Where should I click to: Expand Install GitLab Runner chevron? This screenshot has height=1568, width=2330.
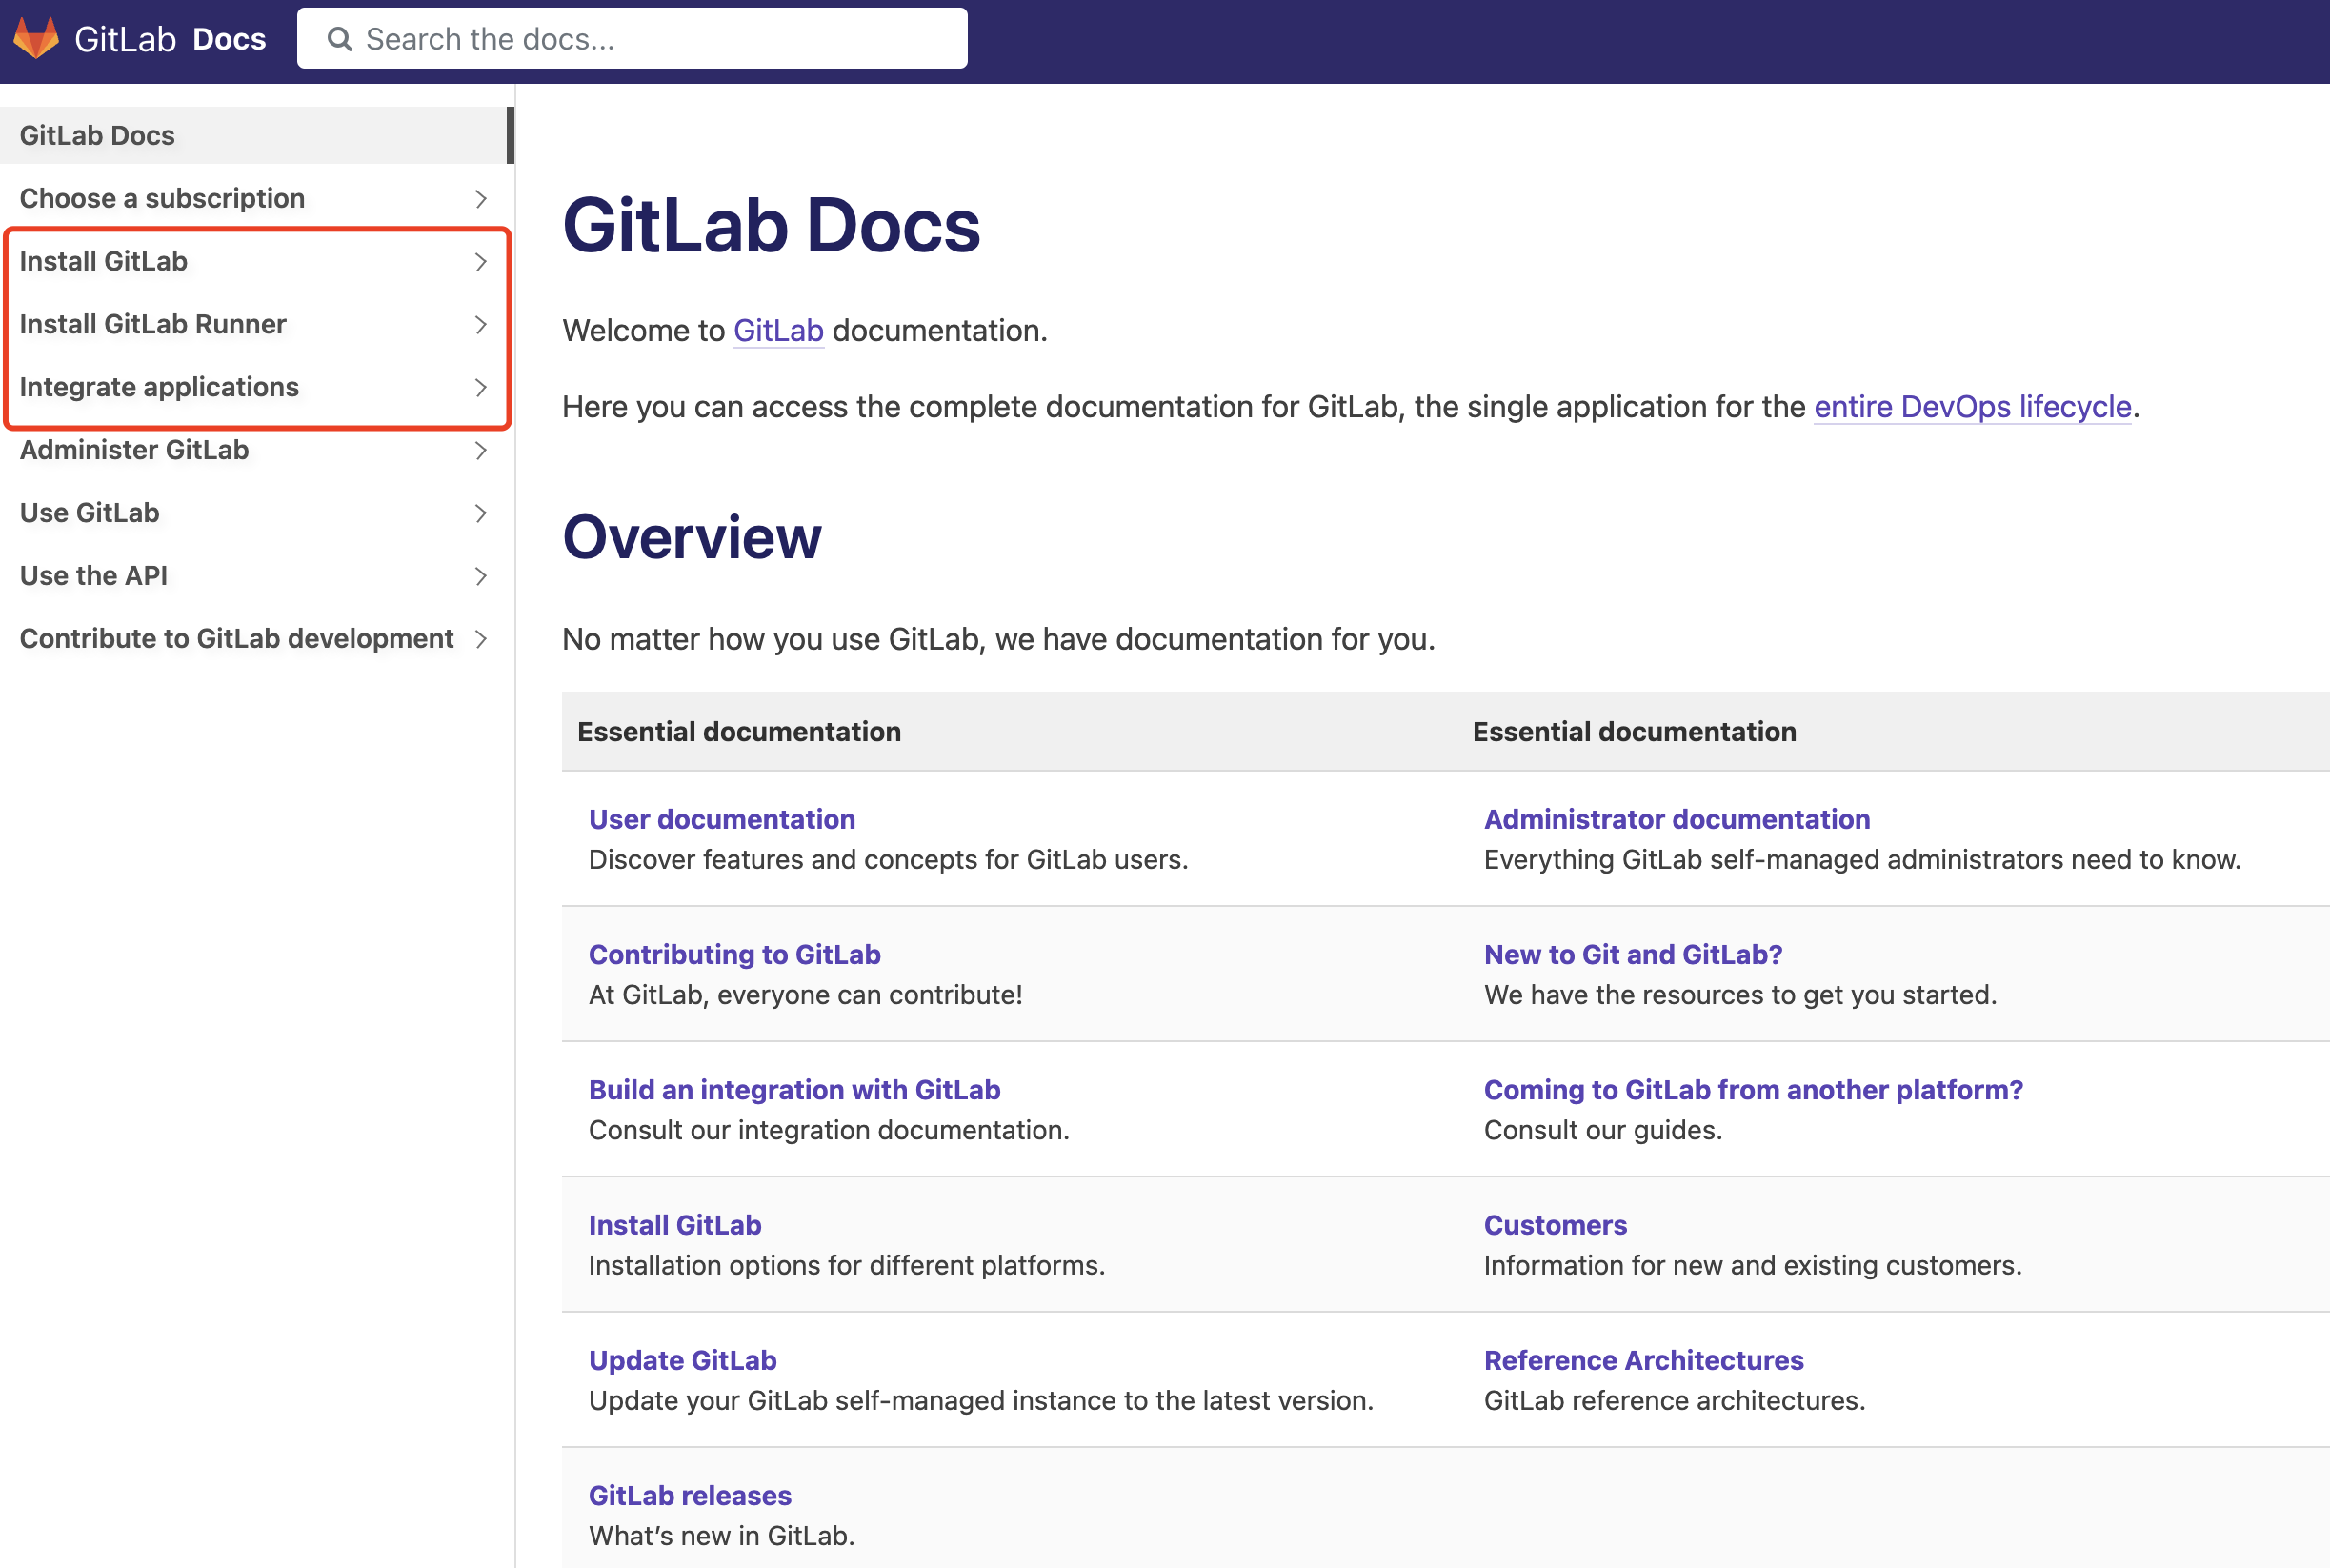coord(481,324)
